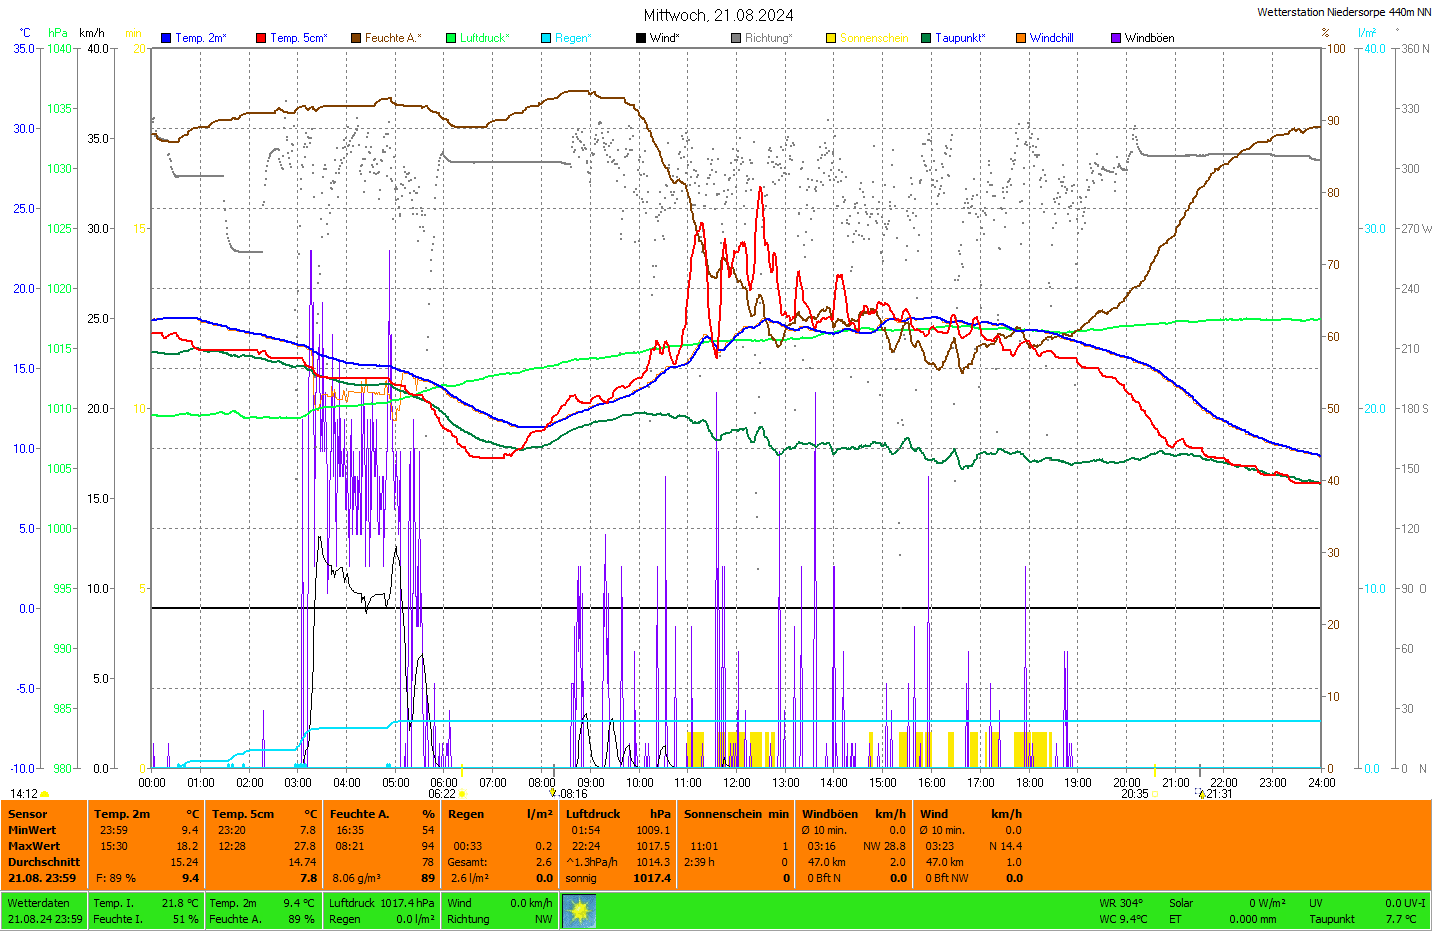
Task: Click the moonrise marker at 21:31
Action: 1201,794
